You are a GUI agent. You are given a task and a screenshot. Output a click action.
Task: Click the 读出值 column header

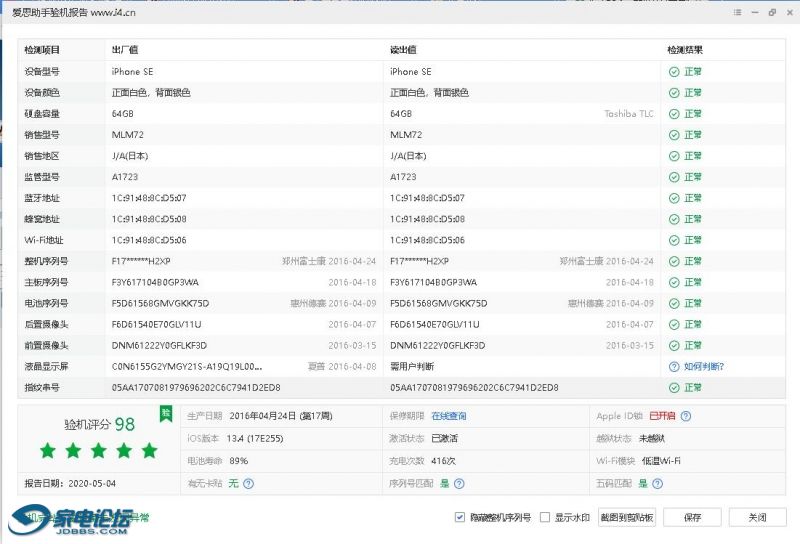(403, 50)
